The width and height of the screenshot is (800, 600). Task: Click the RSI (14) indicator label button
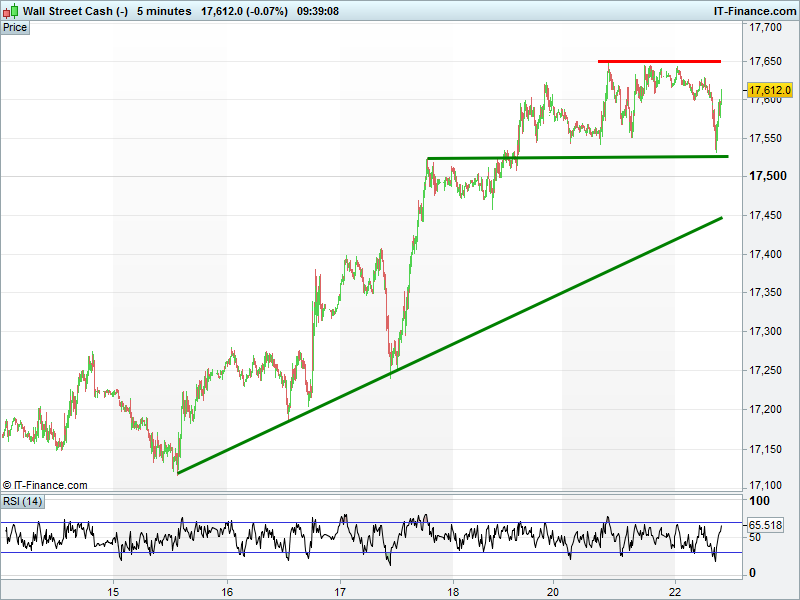22,502
